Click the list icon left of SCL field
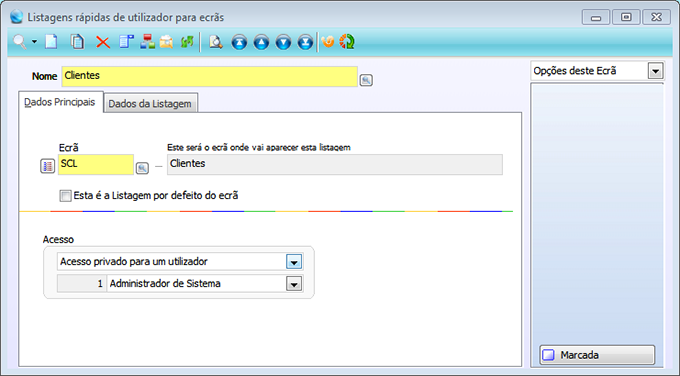 coord(47,166)
